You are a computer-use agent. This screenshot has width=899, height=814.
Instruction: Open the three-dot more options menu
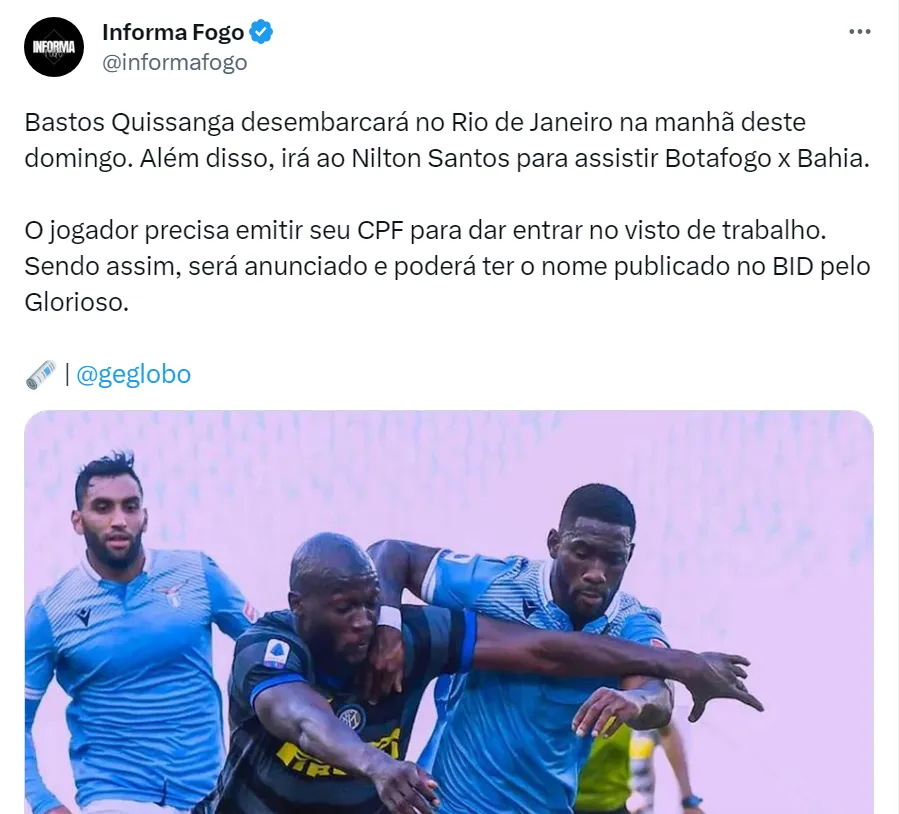tap(859, 32)
